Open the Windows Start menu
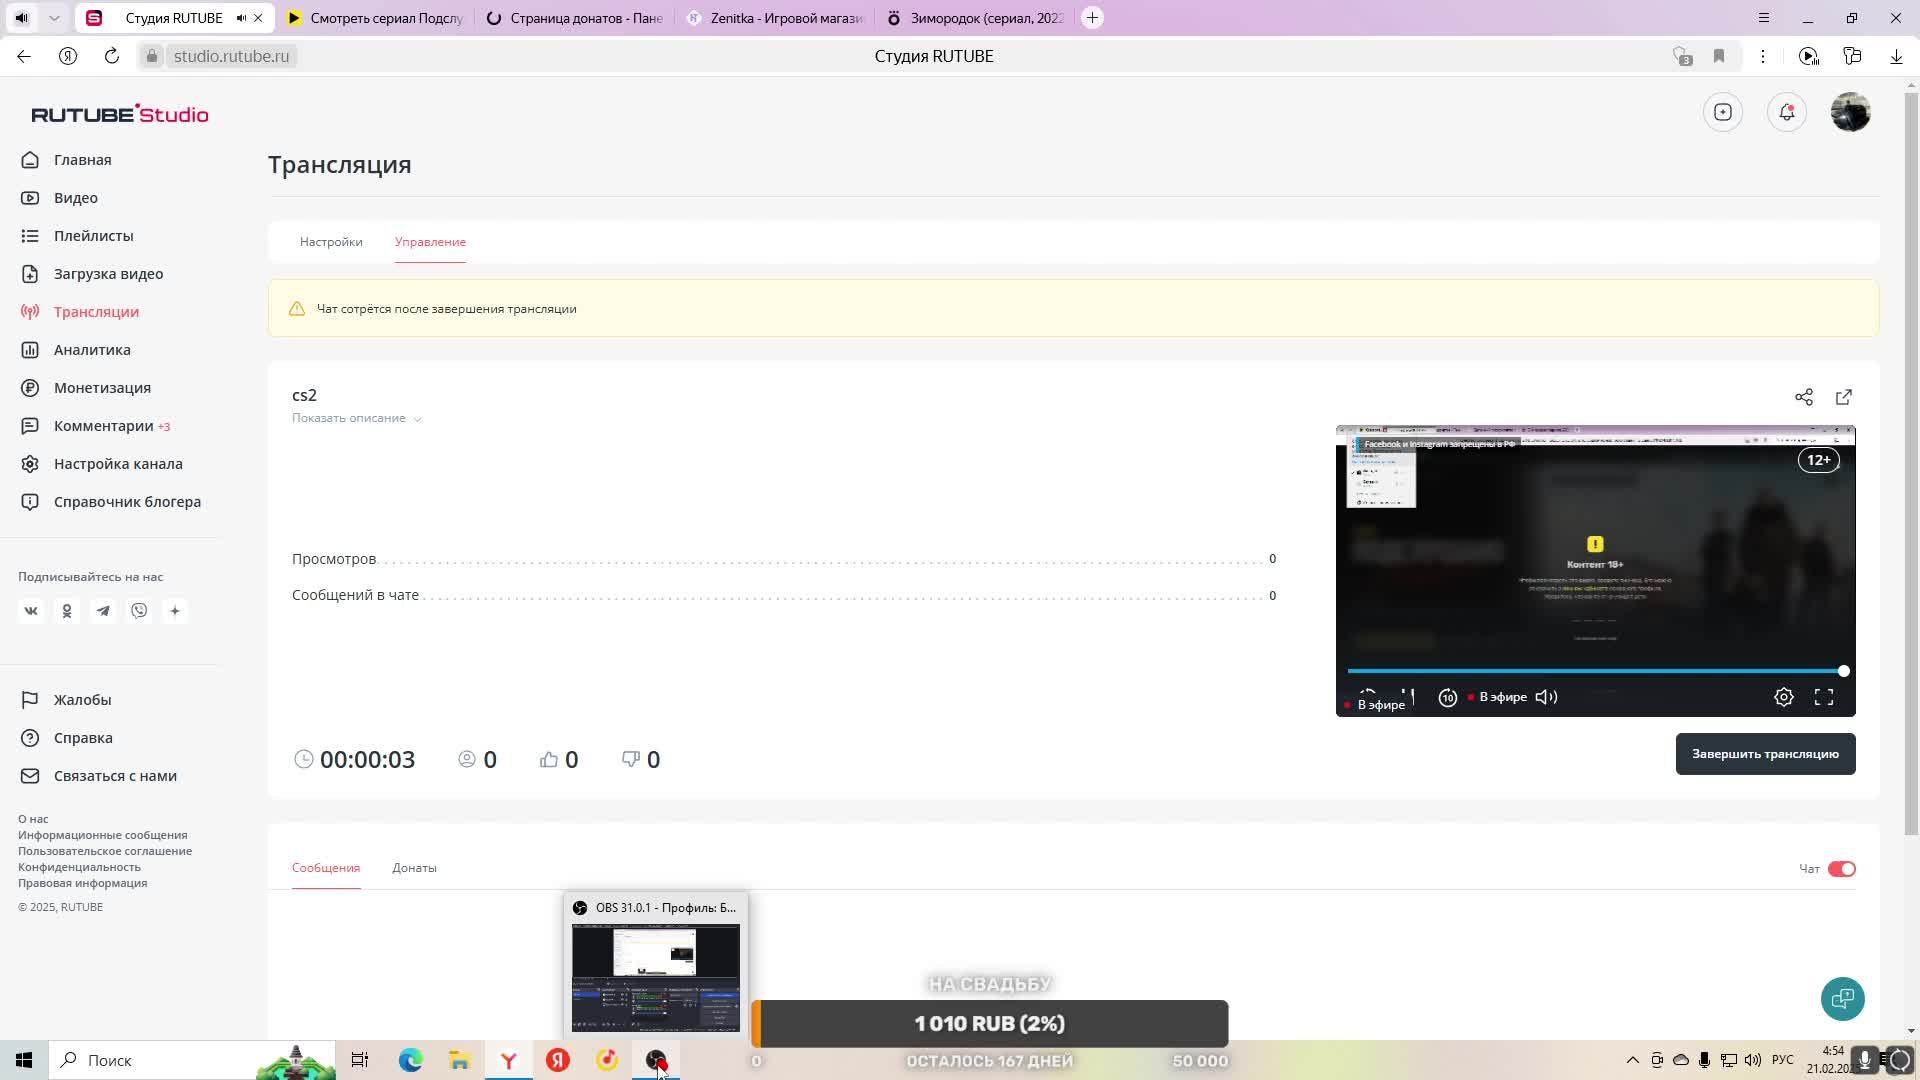The height and width of the screenshot is (1080, 1920). tap(24, 1060)
